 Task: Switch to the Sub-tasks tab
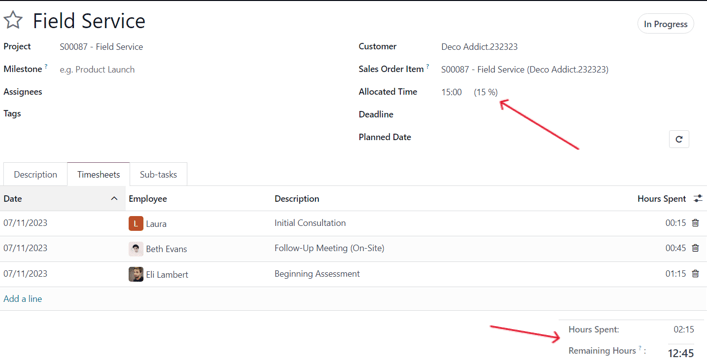tap(158, 175)
